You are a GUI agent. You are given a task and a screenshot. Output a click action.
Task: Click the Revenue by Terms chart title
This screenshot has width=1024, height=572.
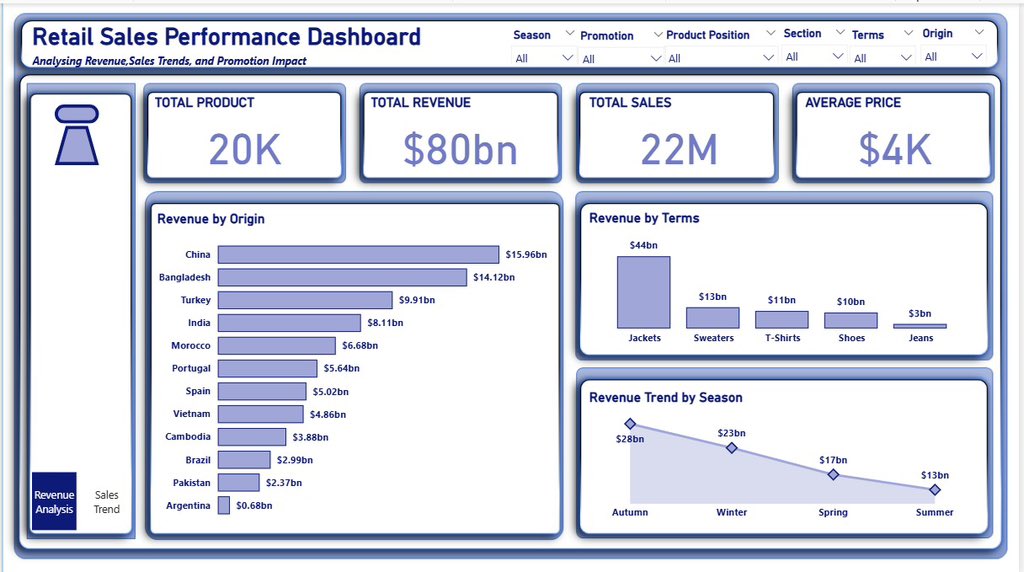pos(644,218)
